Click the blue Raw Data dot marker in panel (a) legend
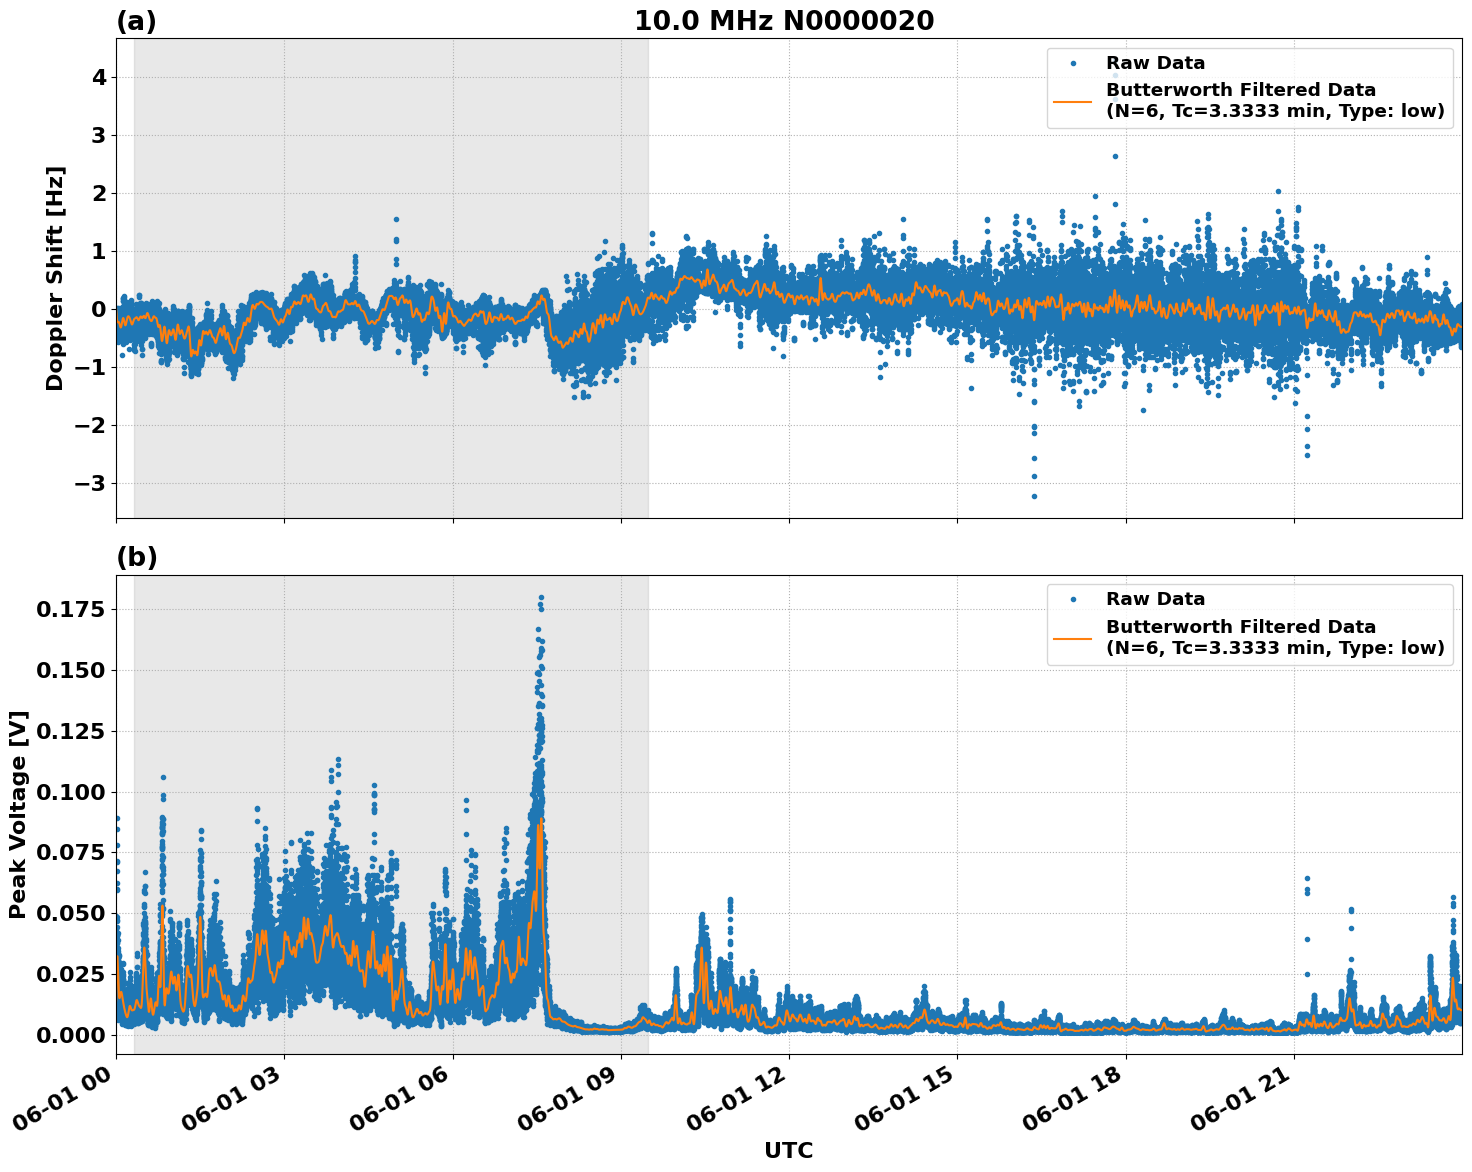Screen dimensions: 1472x1172 click(x=1073, y=63)
